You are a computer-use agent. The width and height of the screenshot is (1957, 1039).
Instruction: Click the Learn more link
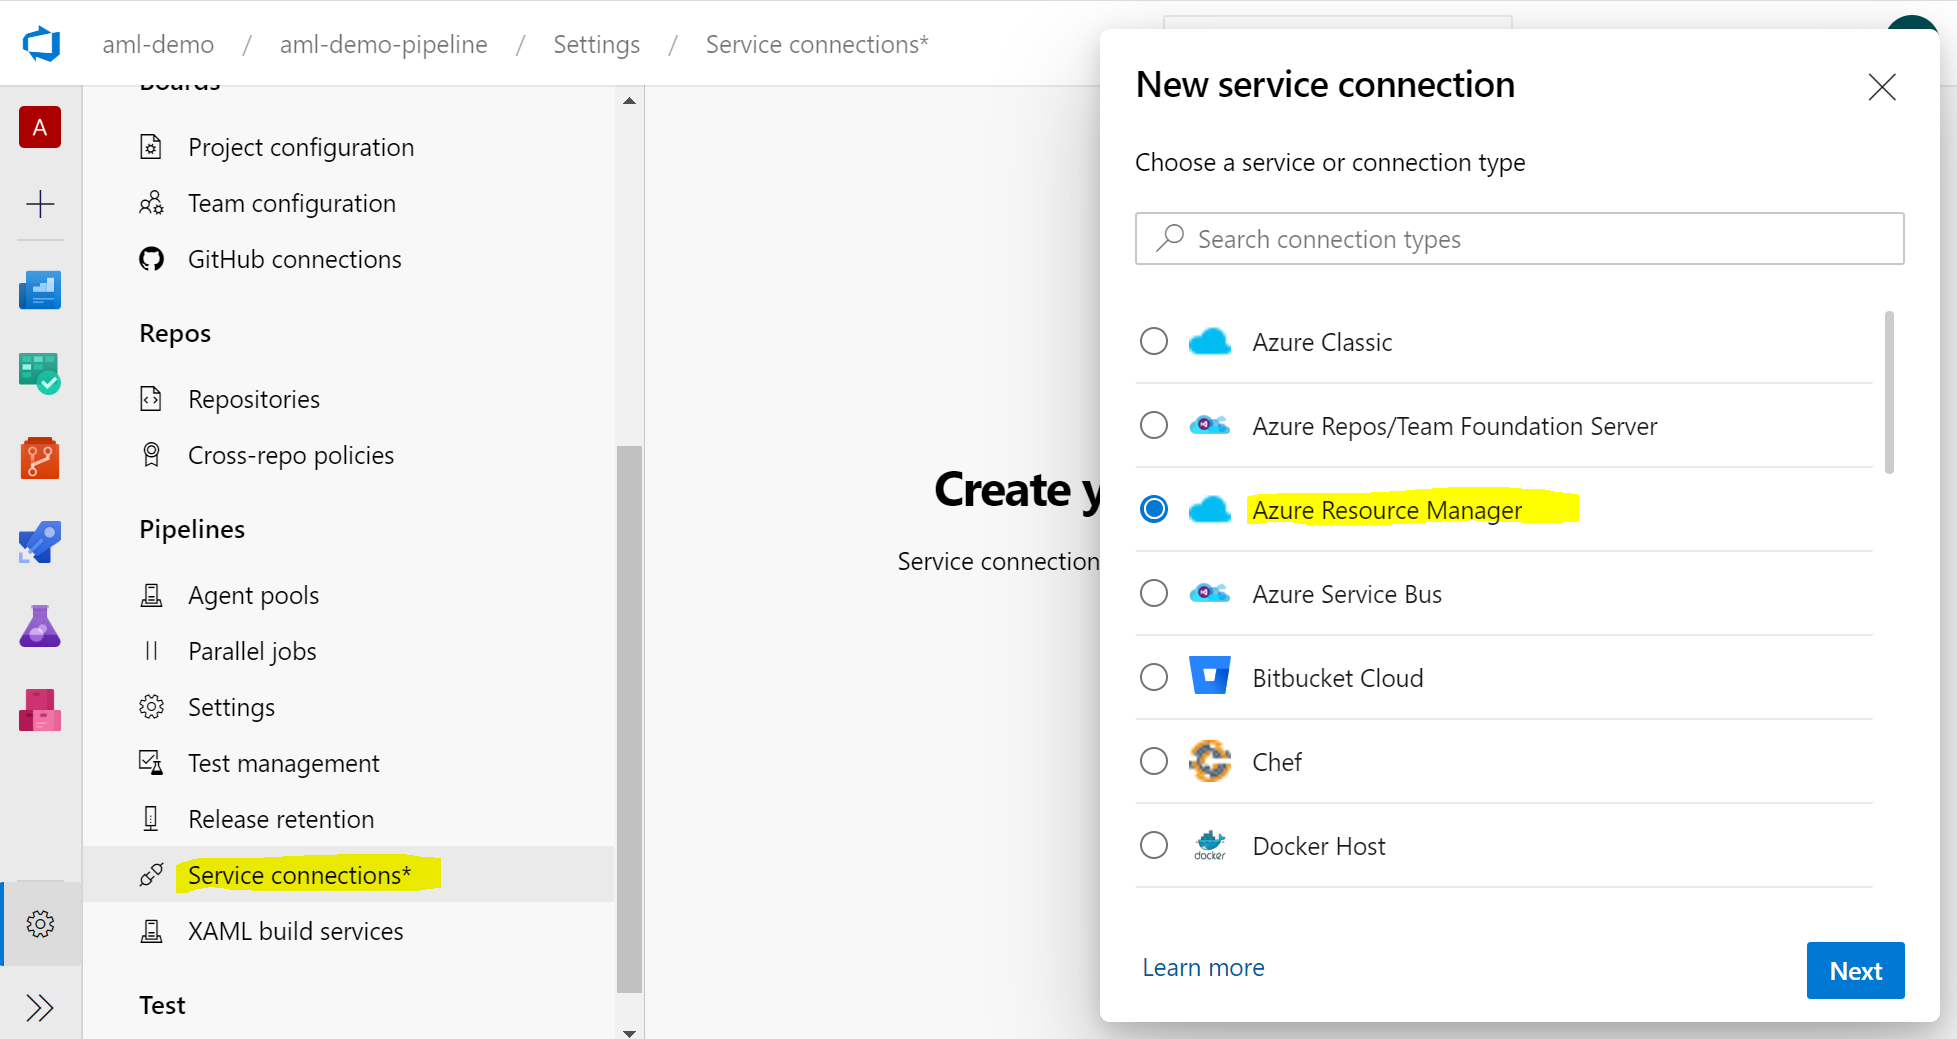tap(1203, 967)
